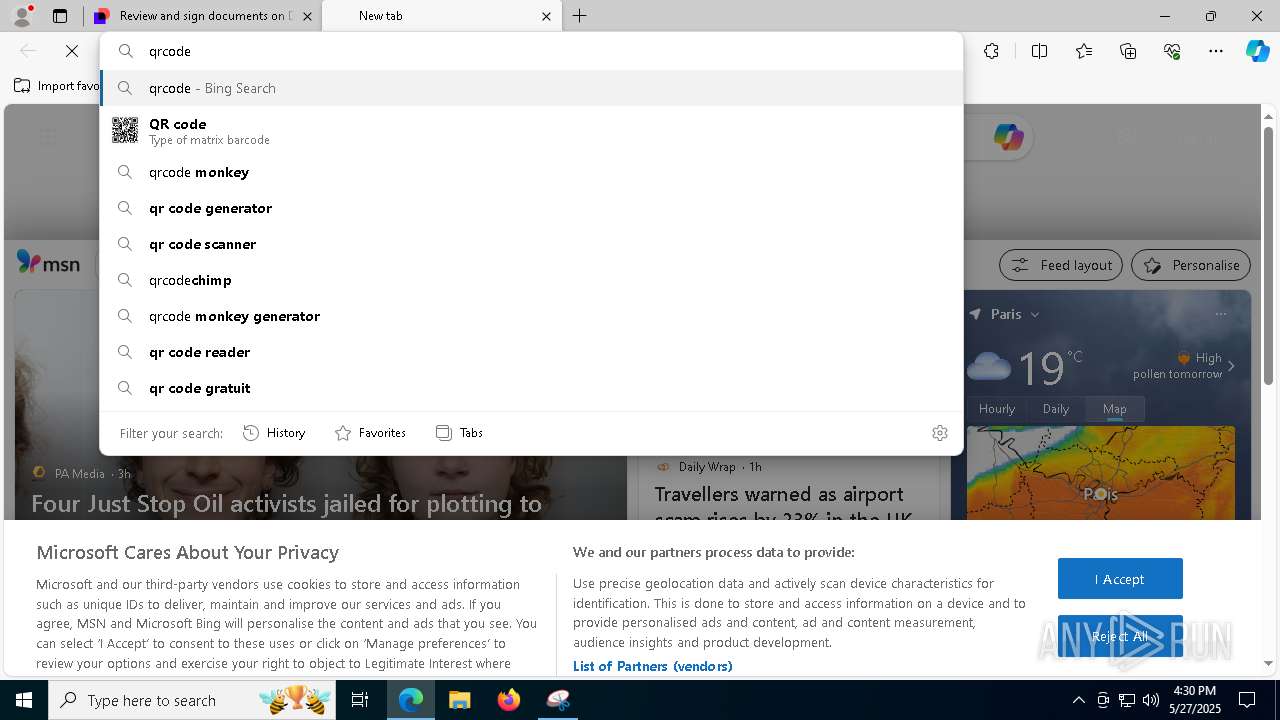This screenshot has width=1280, height=720.
Task: Open Just Stop Oil activists news story
Action: (286, 504)
